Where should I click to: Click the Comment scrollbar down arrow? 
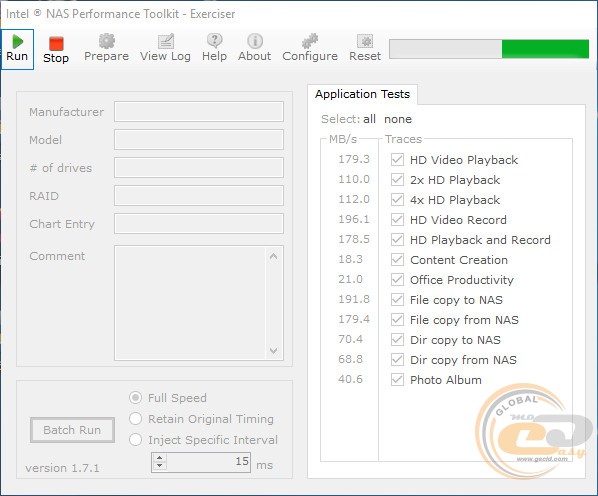coord(273,350)
